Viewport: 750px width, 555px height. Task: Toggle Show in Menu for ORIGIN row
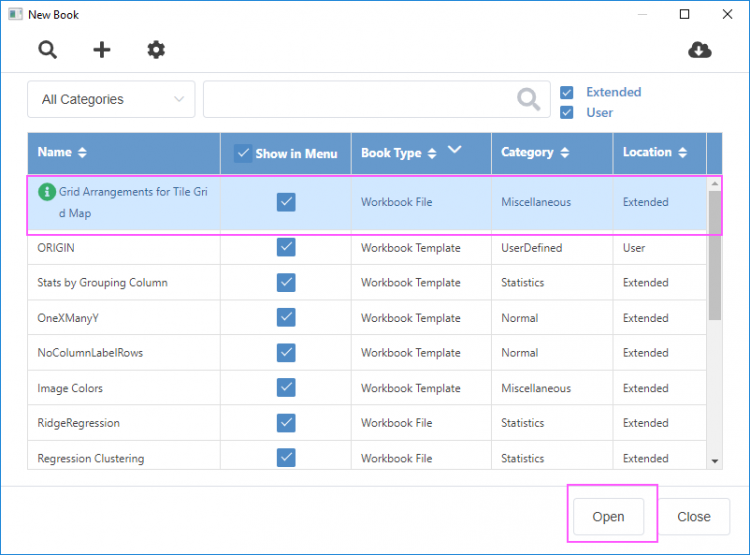(286, 247)
